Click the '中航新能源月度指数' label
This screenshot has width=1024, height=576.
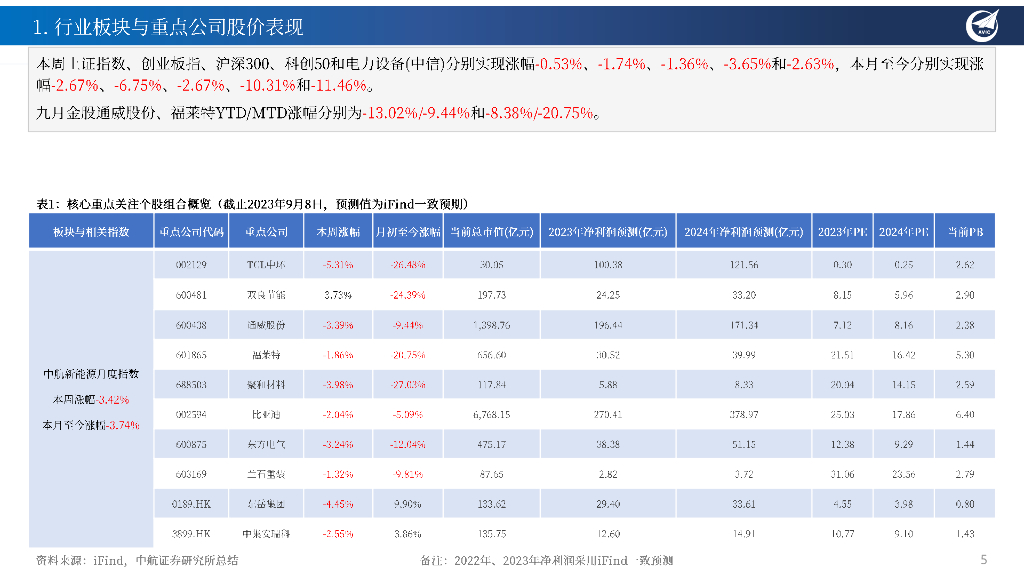91,374
